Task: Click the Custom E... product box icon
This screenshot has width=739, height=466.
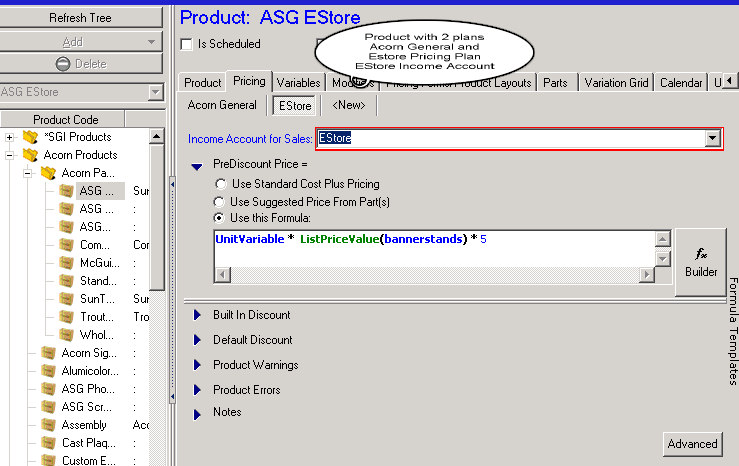Action: [48, 460]
